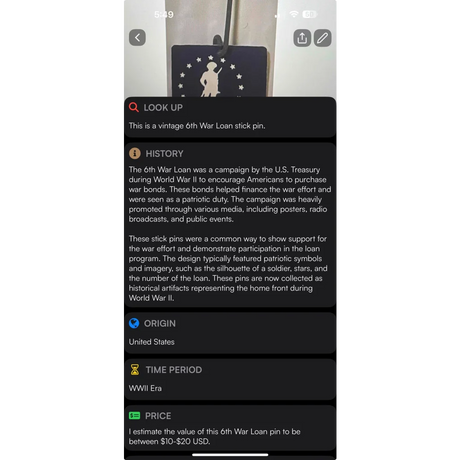
Task: Tap the PRICE section heading
Action: (x=158, y=416)
